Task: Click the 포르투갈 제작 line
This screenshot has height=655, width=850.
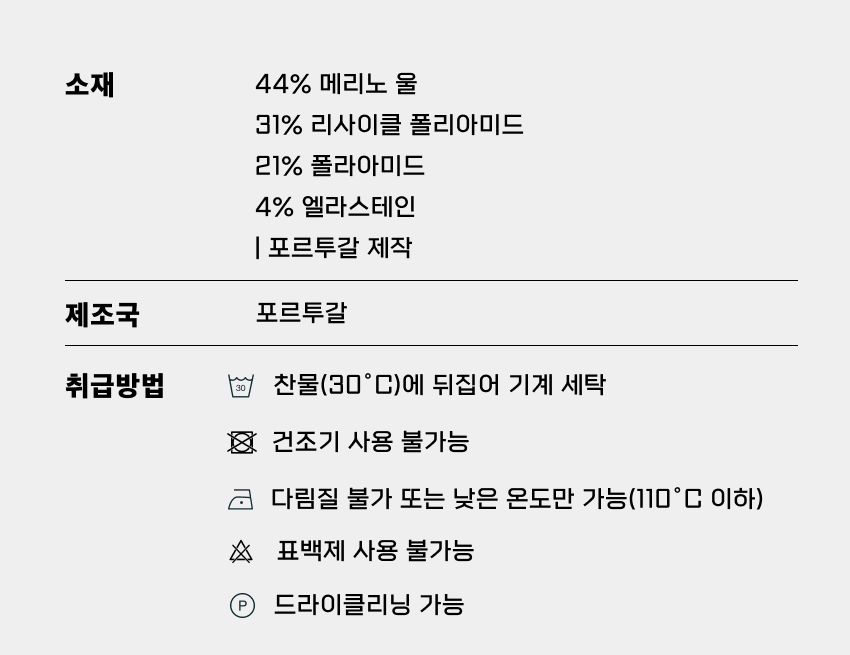Action: (x=334, y=248)
